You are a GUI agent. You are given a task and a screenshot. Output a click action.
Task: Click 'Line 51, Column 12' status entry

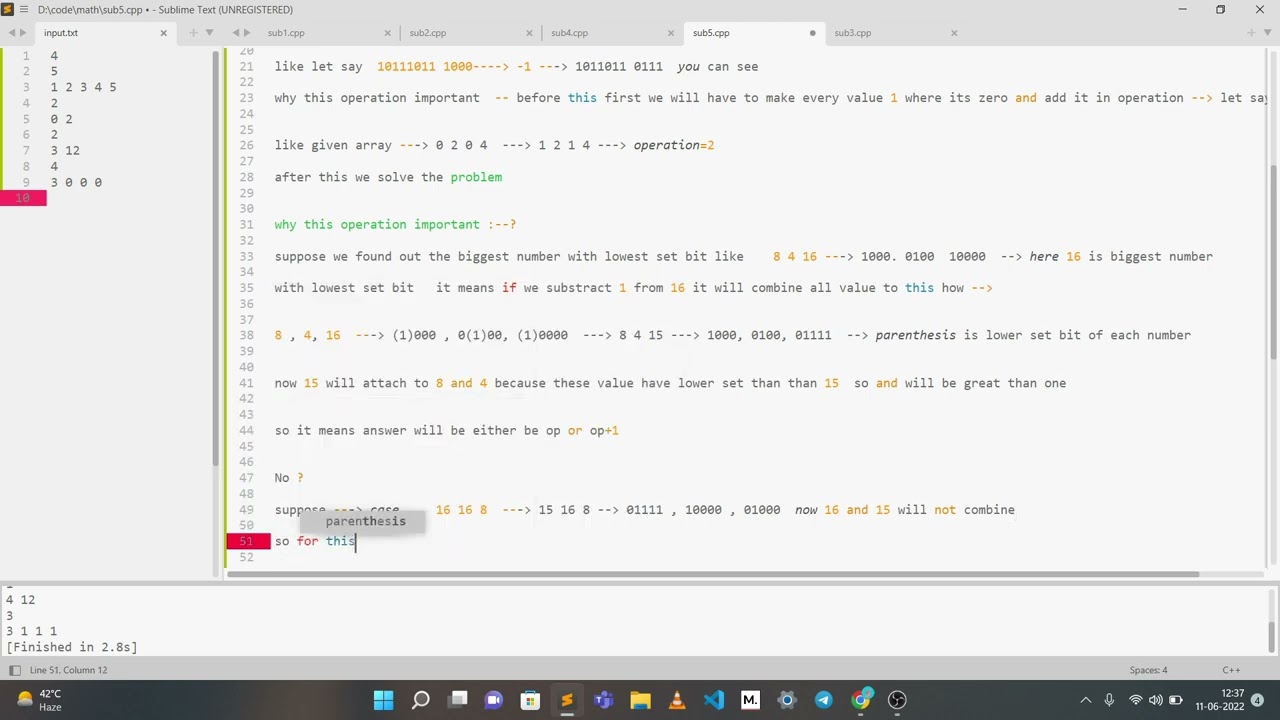tap(68, 670)
